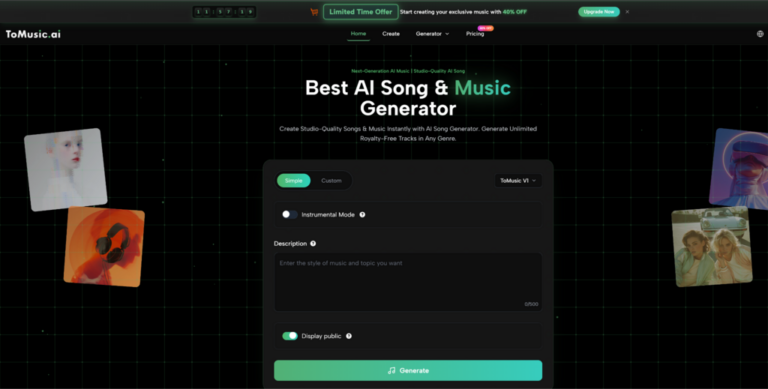This screenshot has width=768, height=389.
Task: Turn off the Display public switch
Action: (289, 336)
